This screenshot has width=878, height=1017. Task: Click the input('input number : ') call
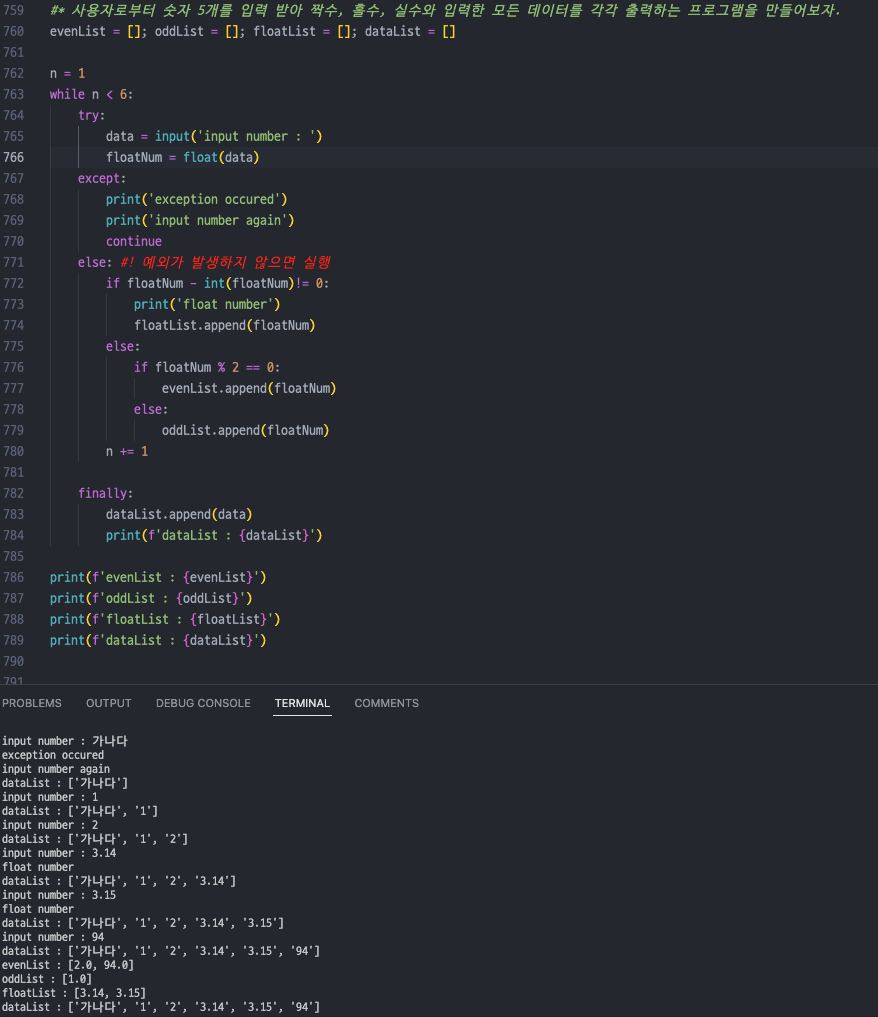click(x=239, y=137)
